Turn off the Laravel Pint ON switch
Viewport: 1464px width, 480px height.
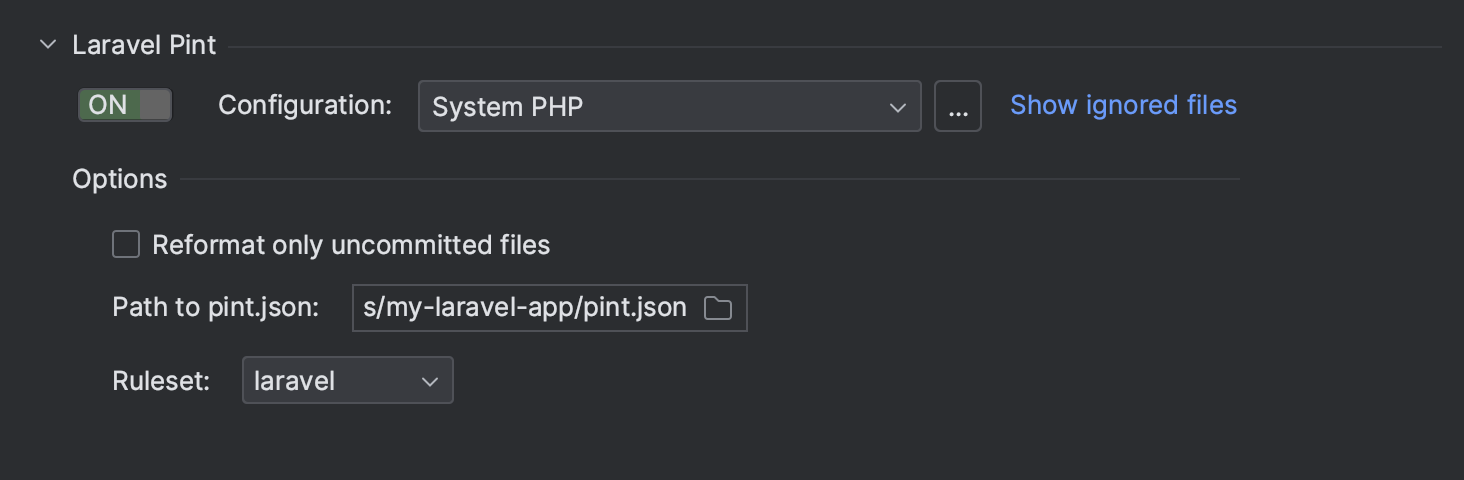tap(125, 105)
